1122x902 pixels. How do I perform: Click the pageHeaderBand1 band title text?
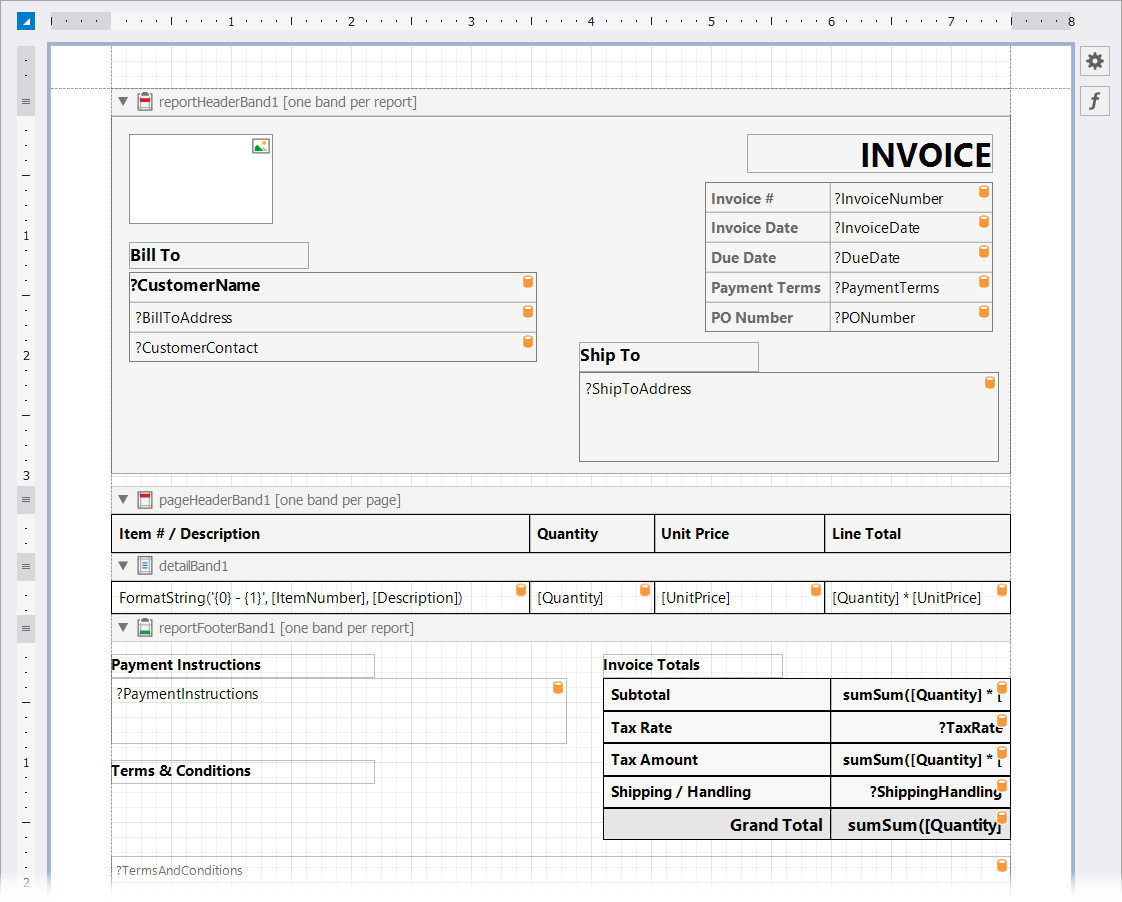pyautogui.click(x=280, y=499)
